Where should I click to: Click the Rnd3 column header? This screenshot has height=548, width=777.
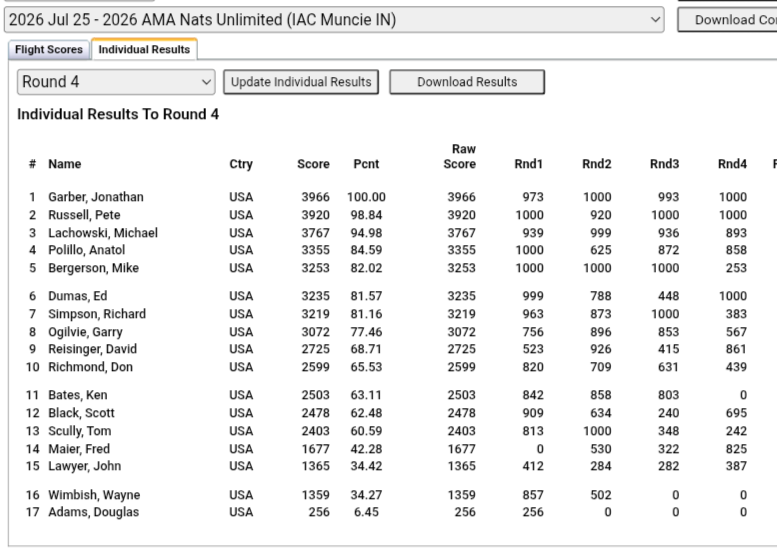tap(665, 164)
